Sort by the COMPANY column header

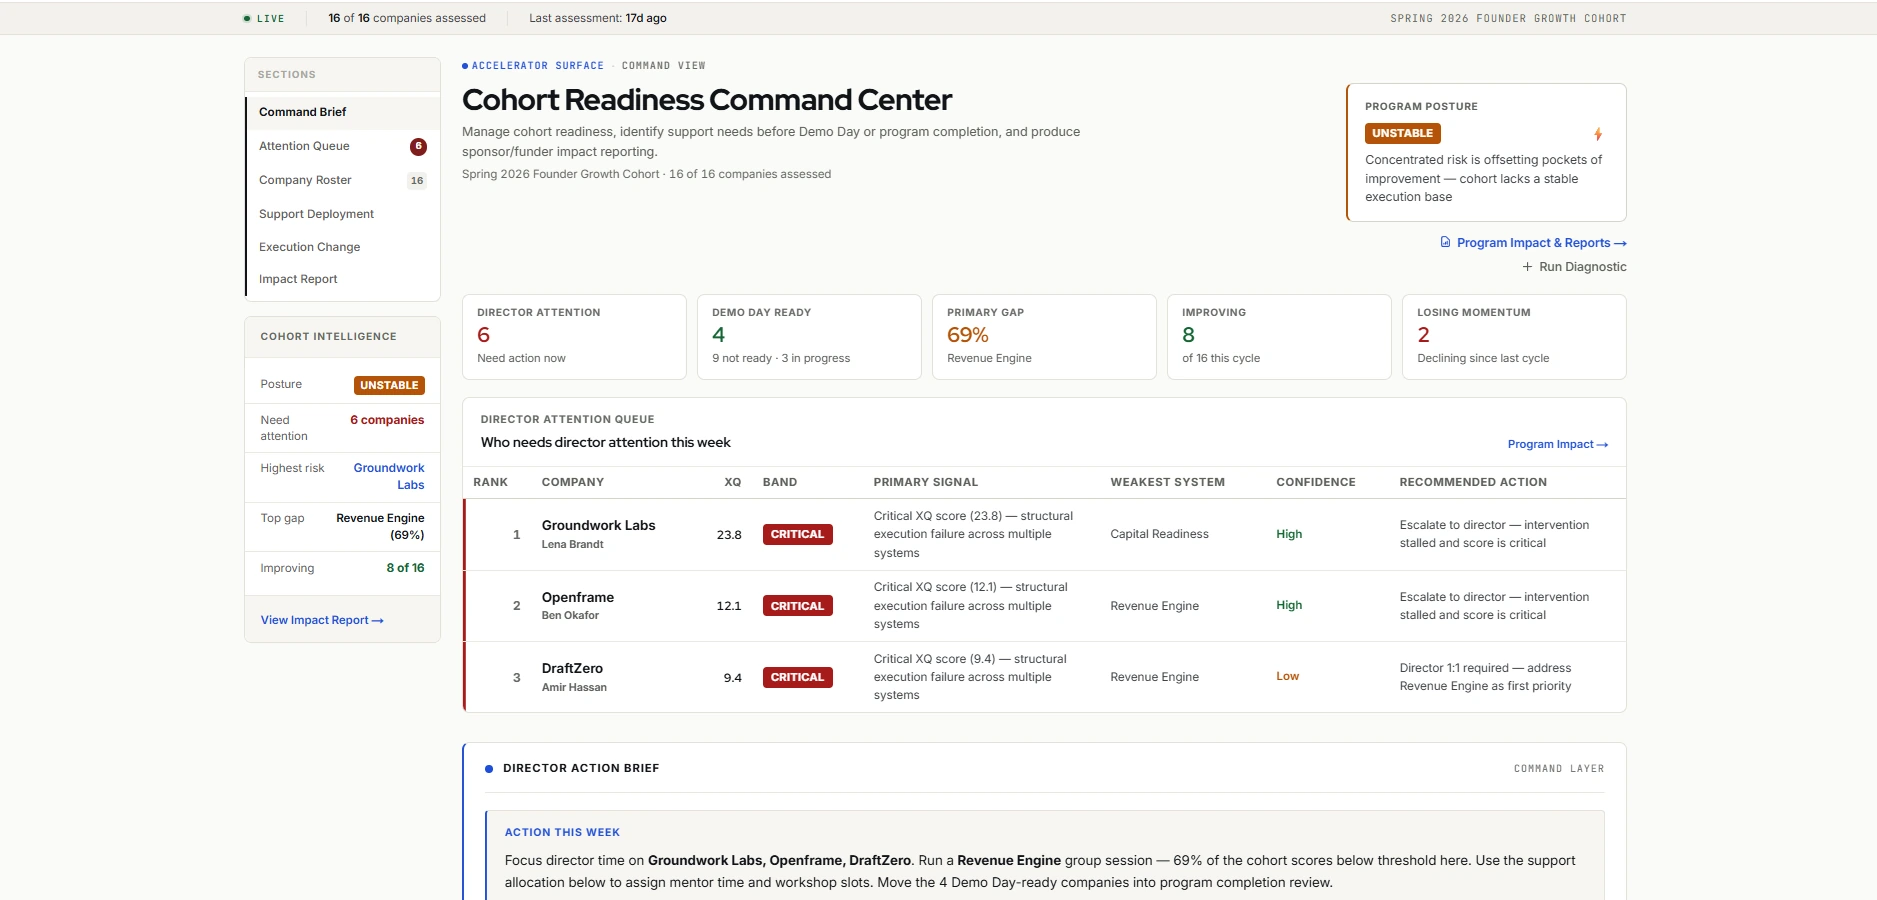573,482
